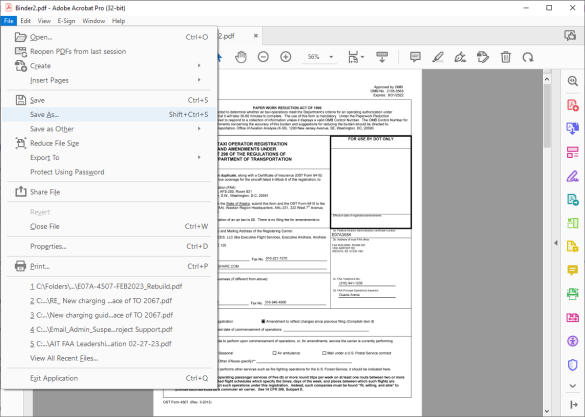585x417 pixels.
Task: Open the Help menu
Action: (x=119, y=21)
